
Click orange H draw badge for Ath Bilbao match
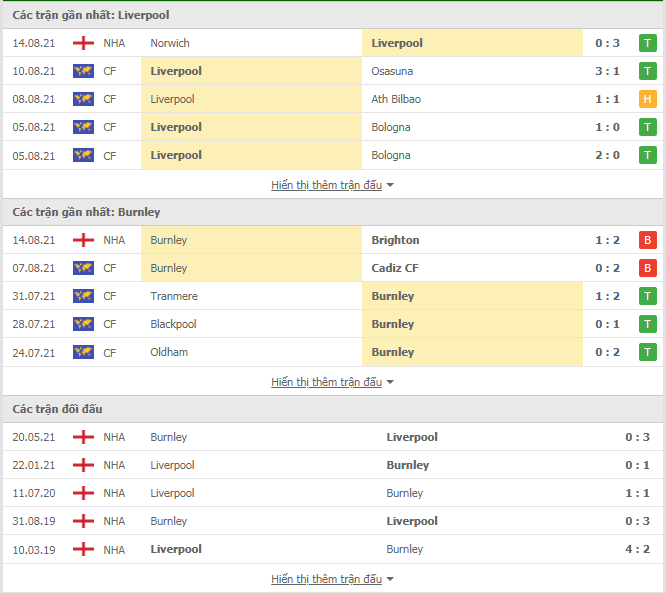(647, 99)
